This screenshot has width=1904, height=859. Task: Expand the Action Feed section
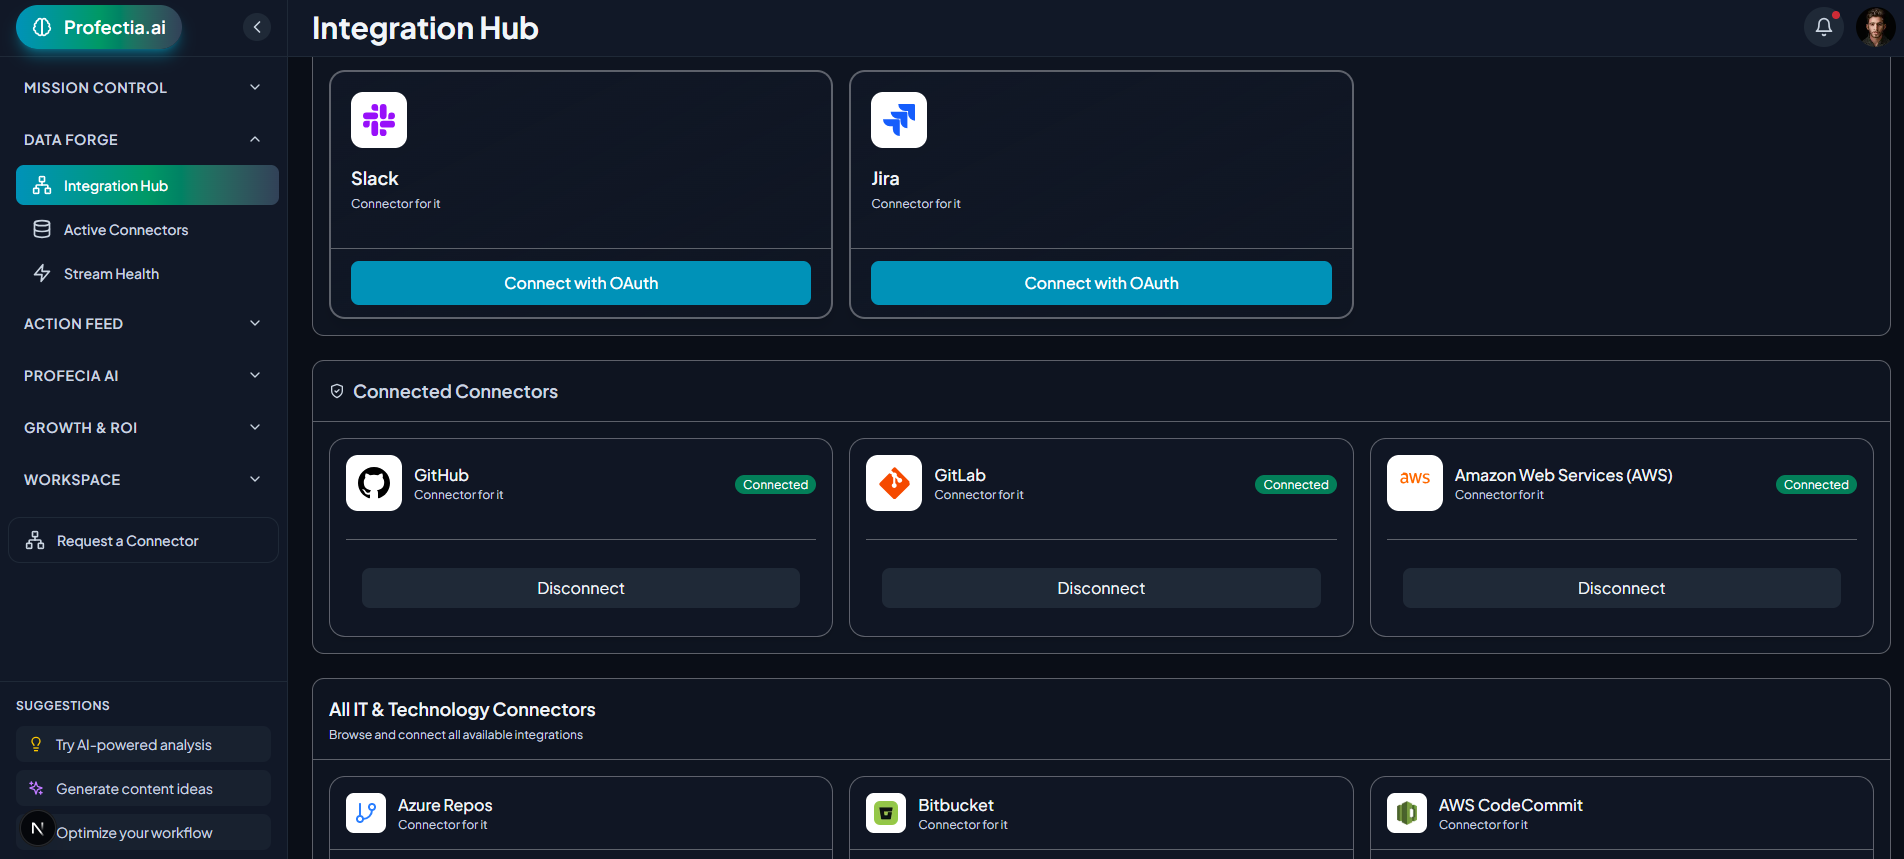[x=143, y=324]
